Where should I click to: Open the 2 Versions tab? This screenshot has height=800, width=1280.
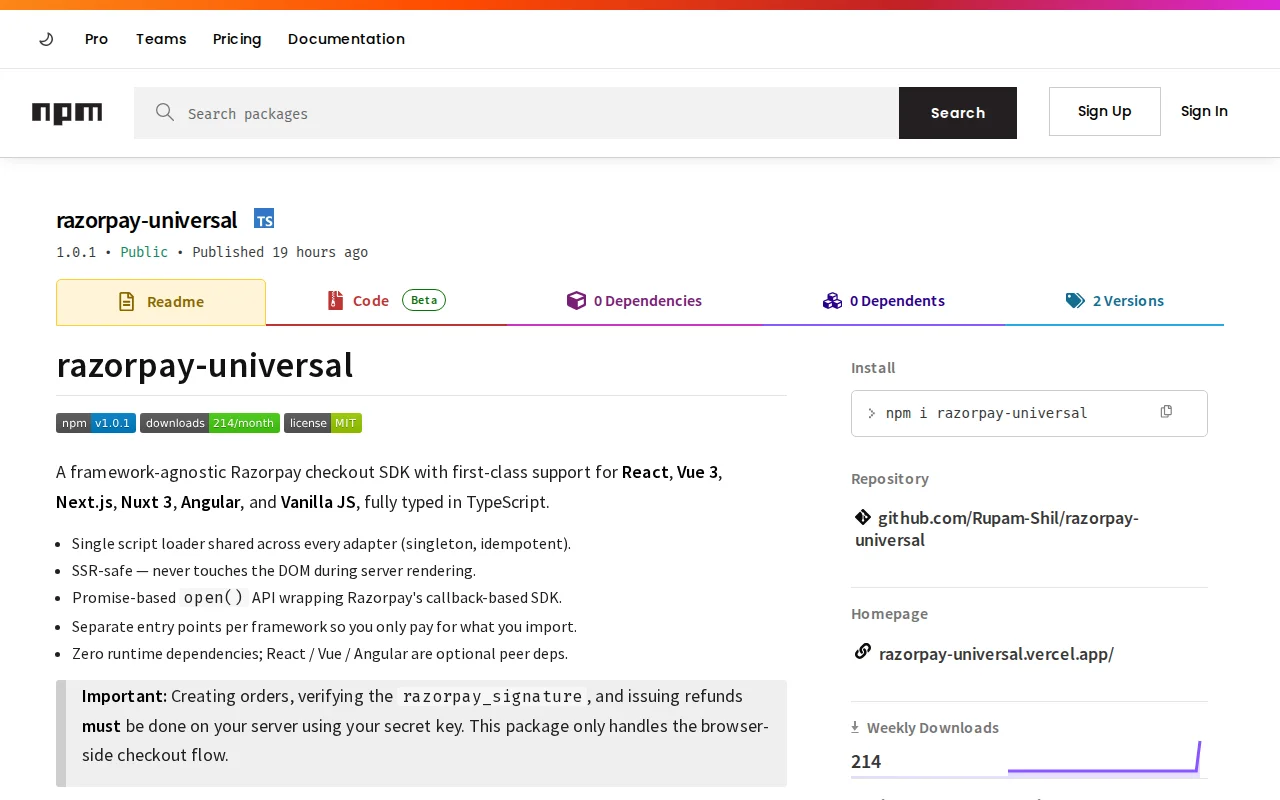pyautogui.click(x=1115, y=301)
